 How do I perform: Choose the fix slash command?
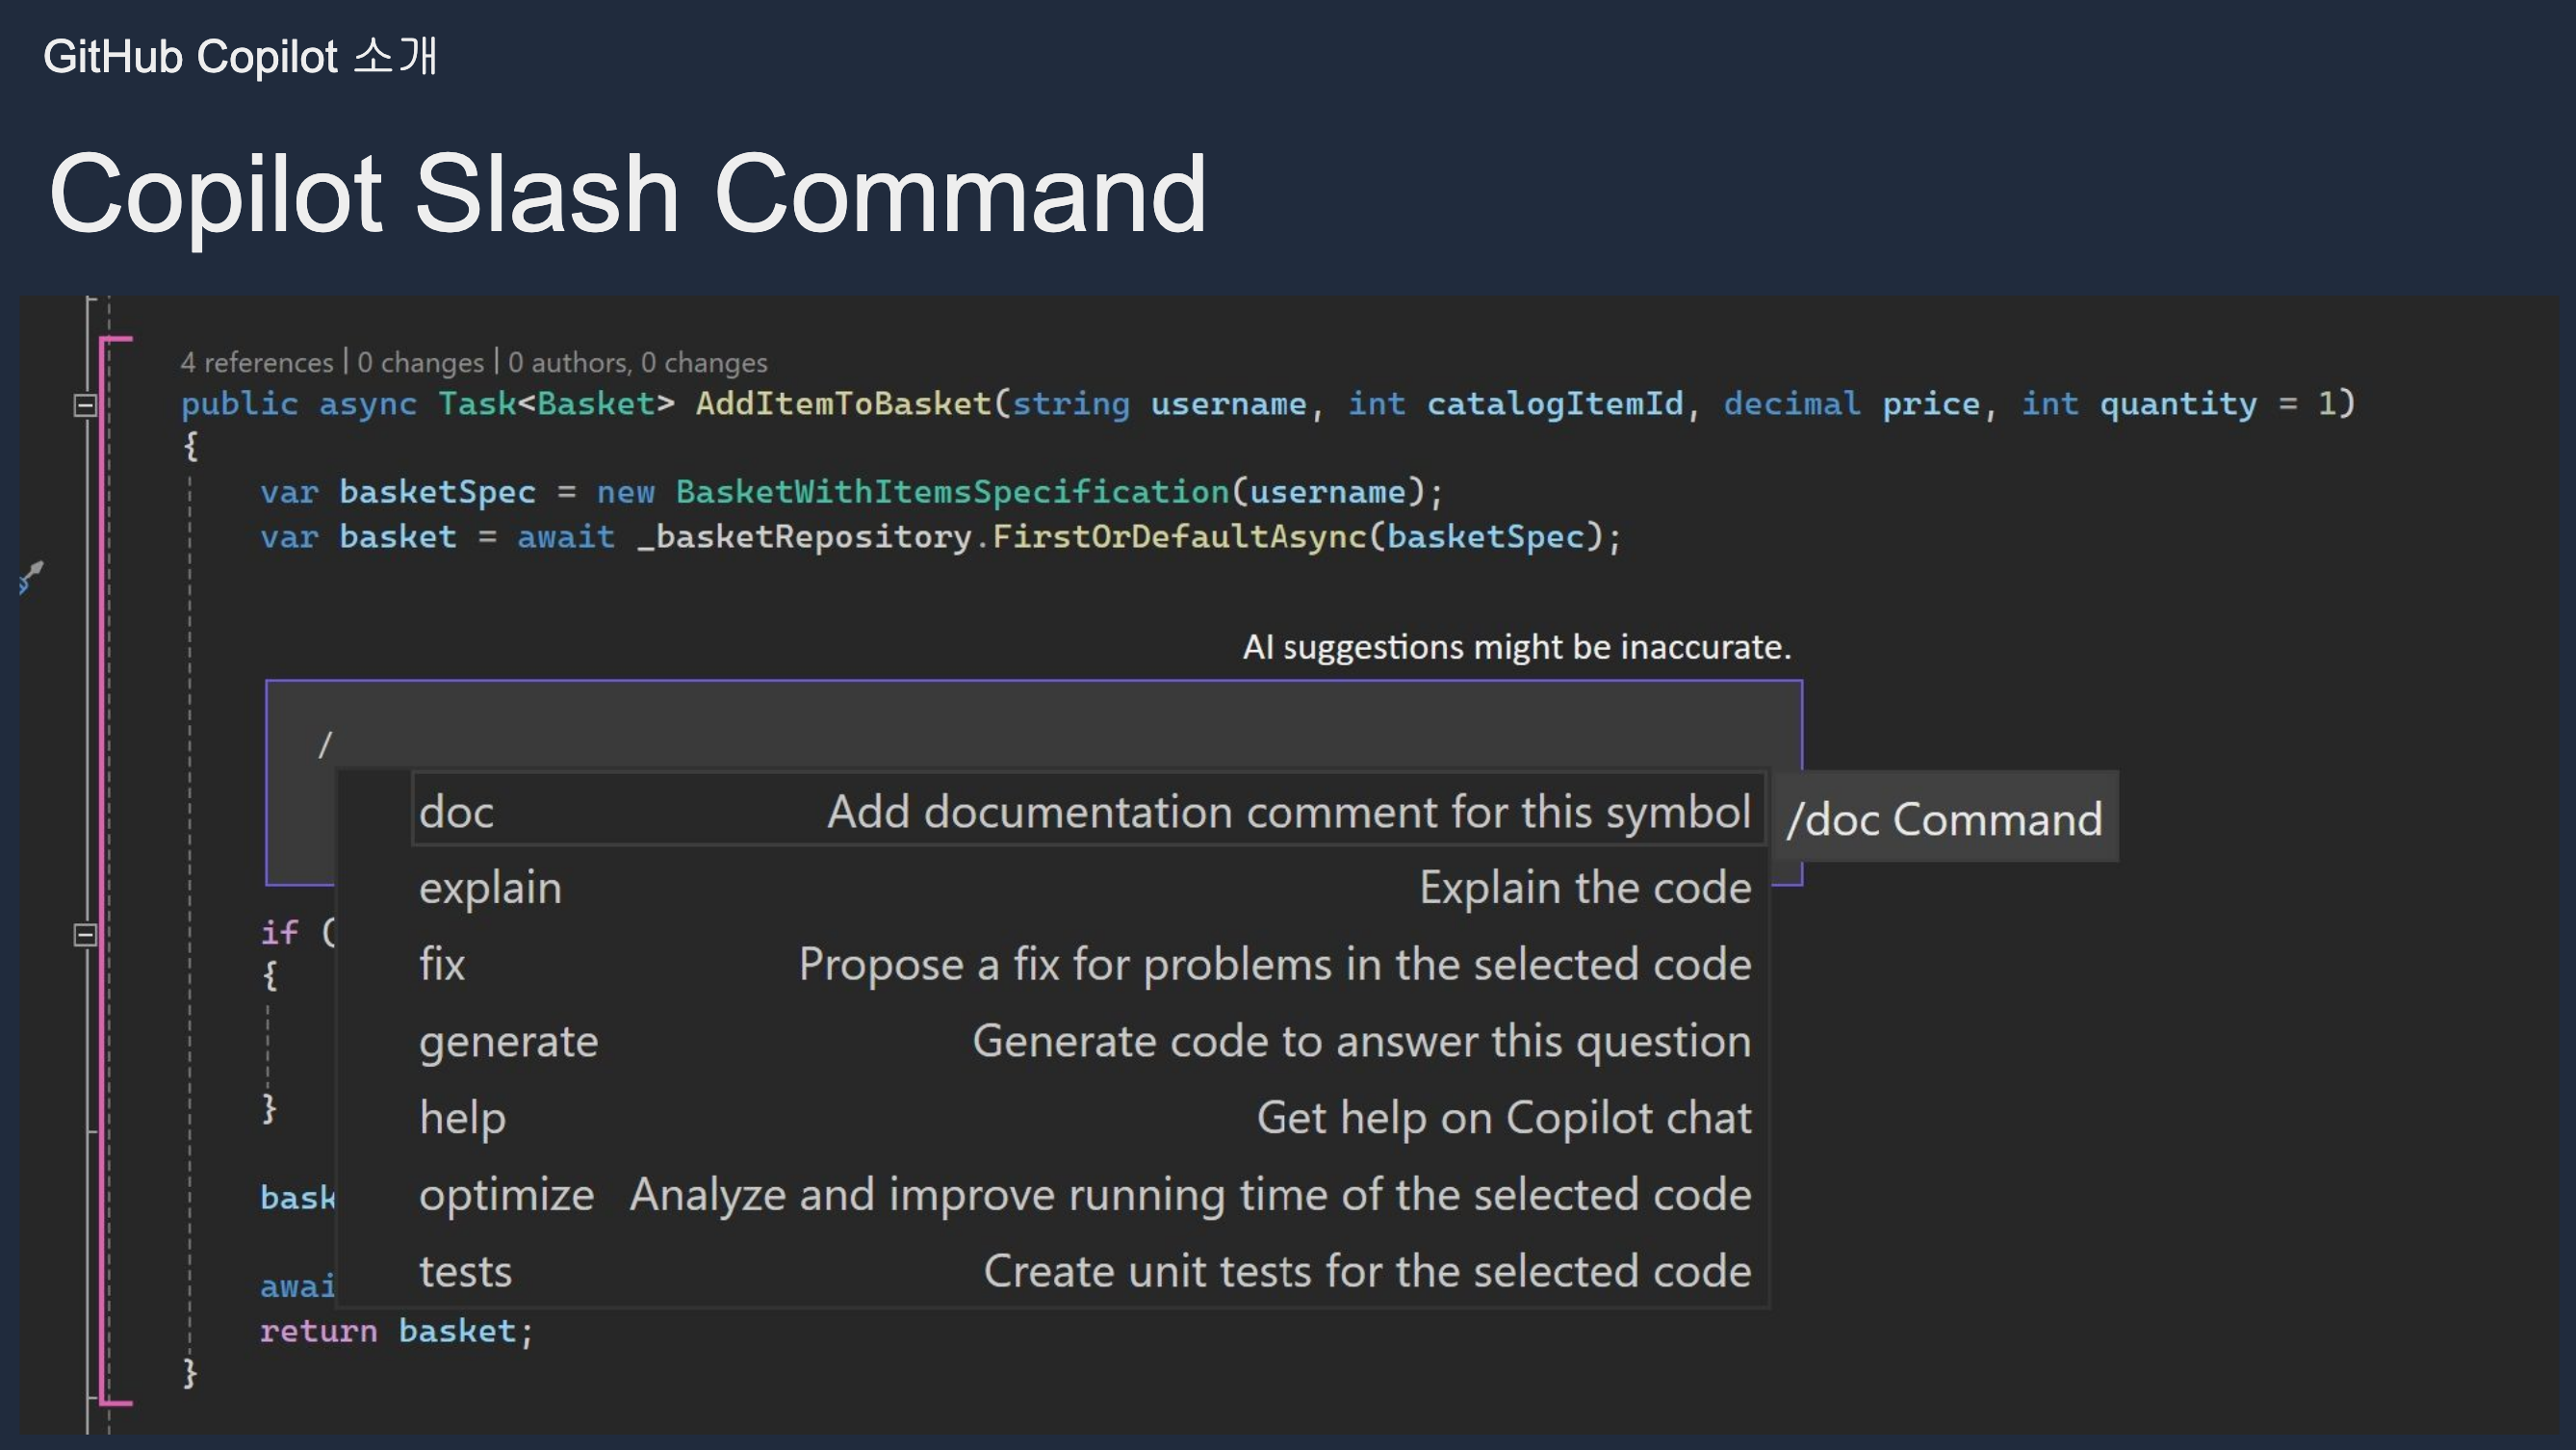click(x=1088, y=965)
